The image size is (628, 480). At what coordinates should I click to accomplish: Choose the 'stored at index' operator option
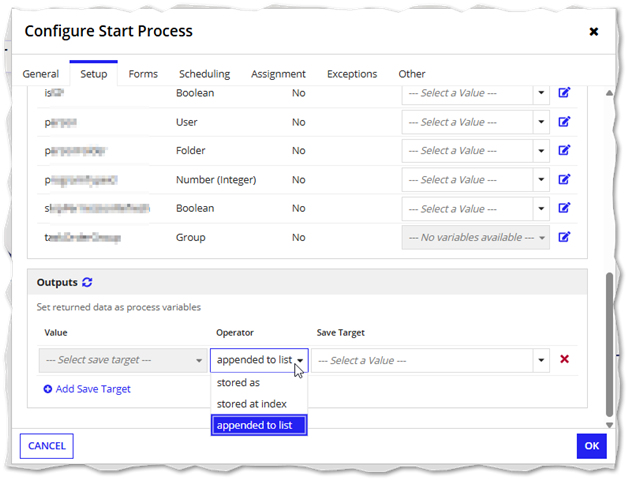click(251, 404)
